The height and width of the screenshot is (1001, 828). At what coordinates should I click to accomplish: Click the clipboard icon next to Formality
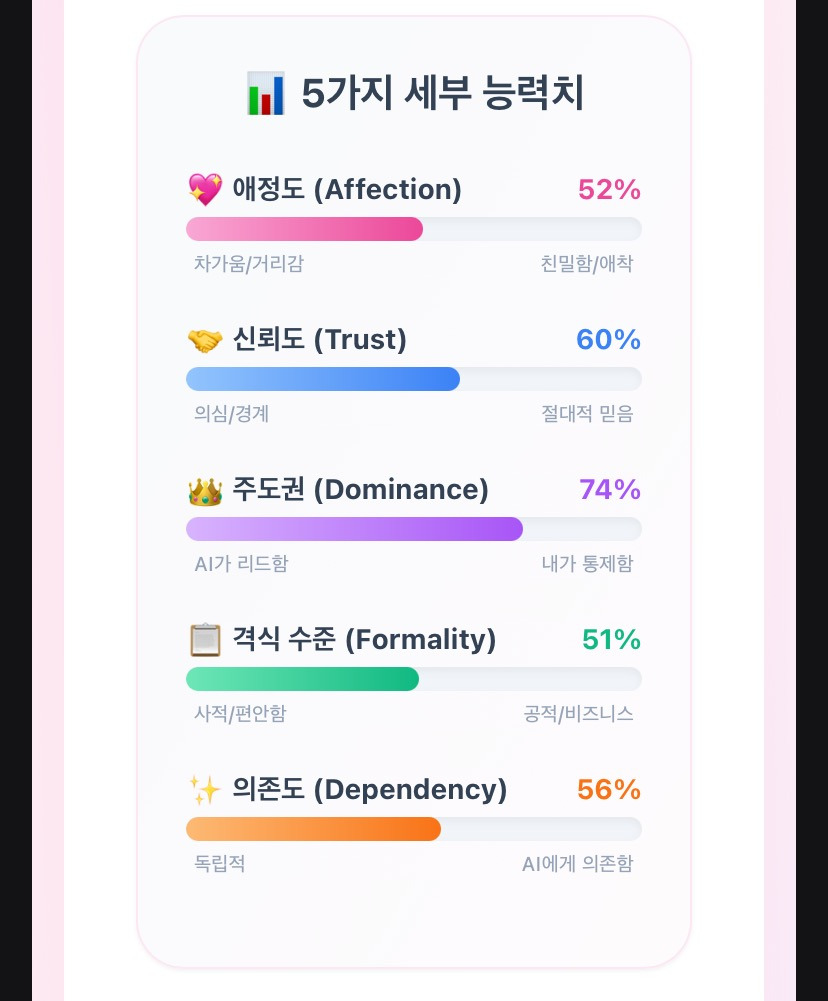coord(205,640)
